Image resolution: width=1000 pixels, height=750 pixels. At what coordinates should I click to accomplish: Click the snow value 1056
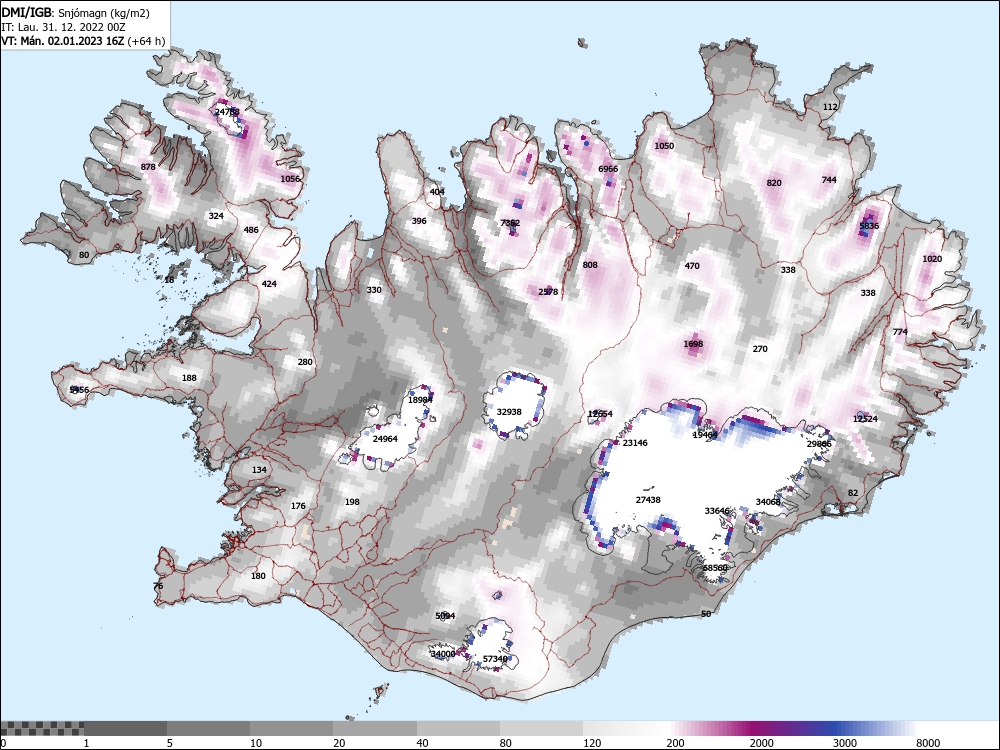point(290,179)
